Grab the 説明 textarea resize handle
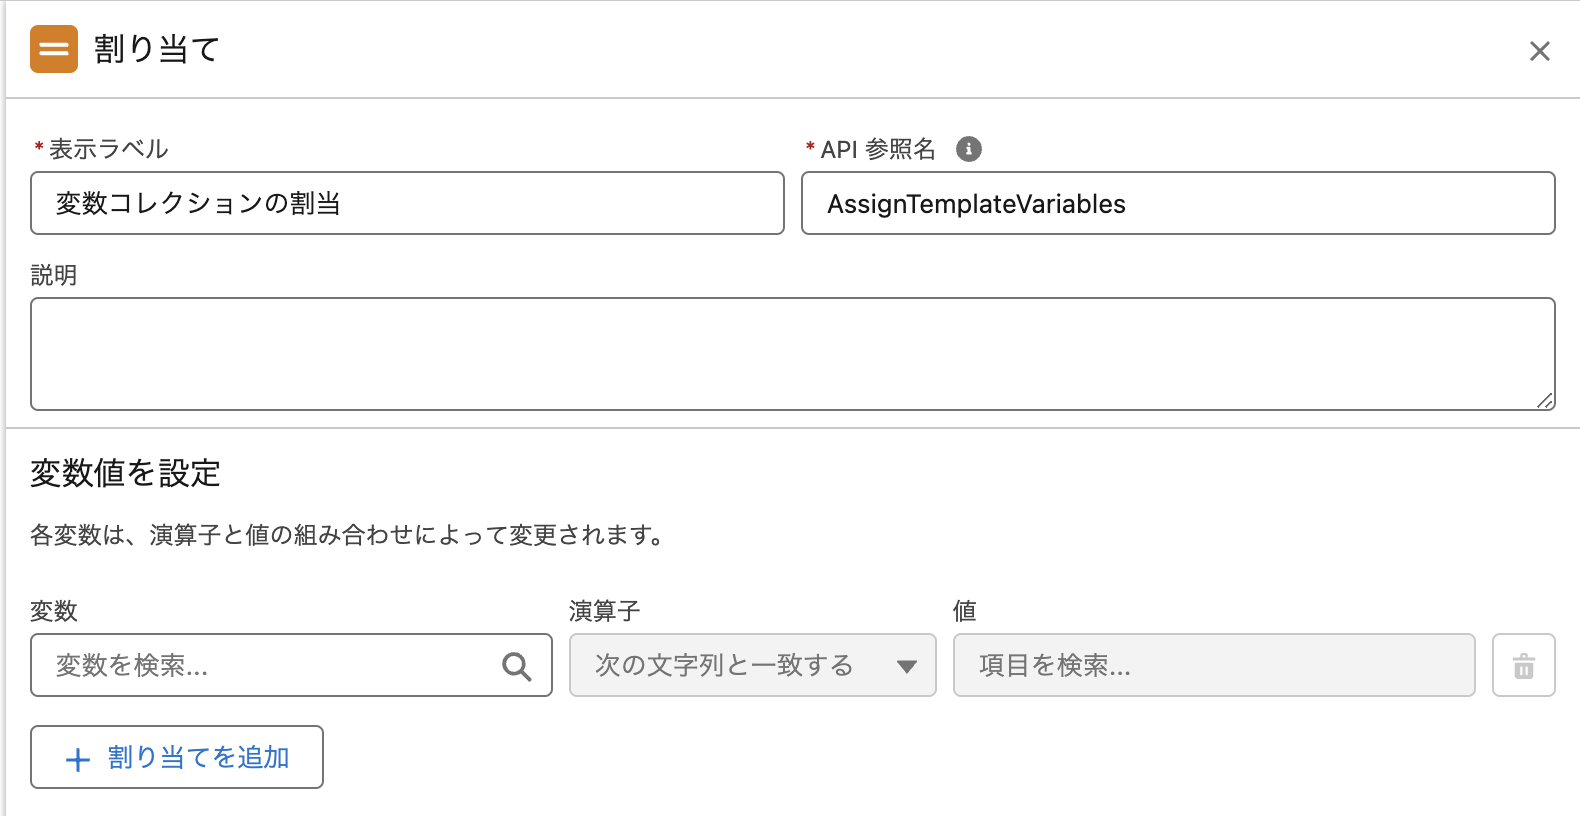 pyautogui.click(x=1545, y=400)
